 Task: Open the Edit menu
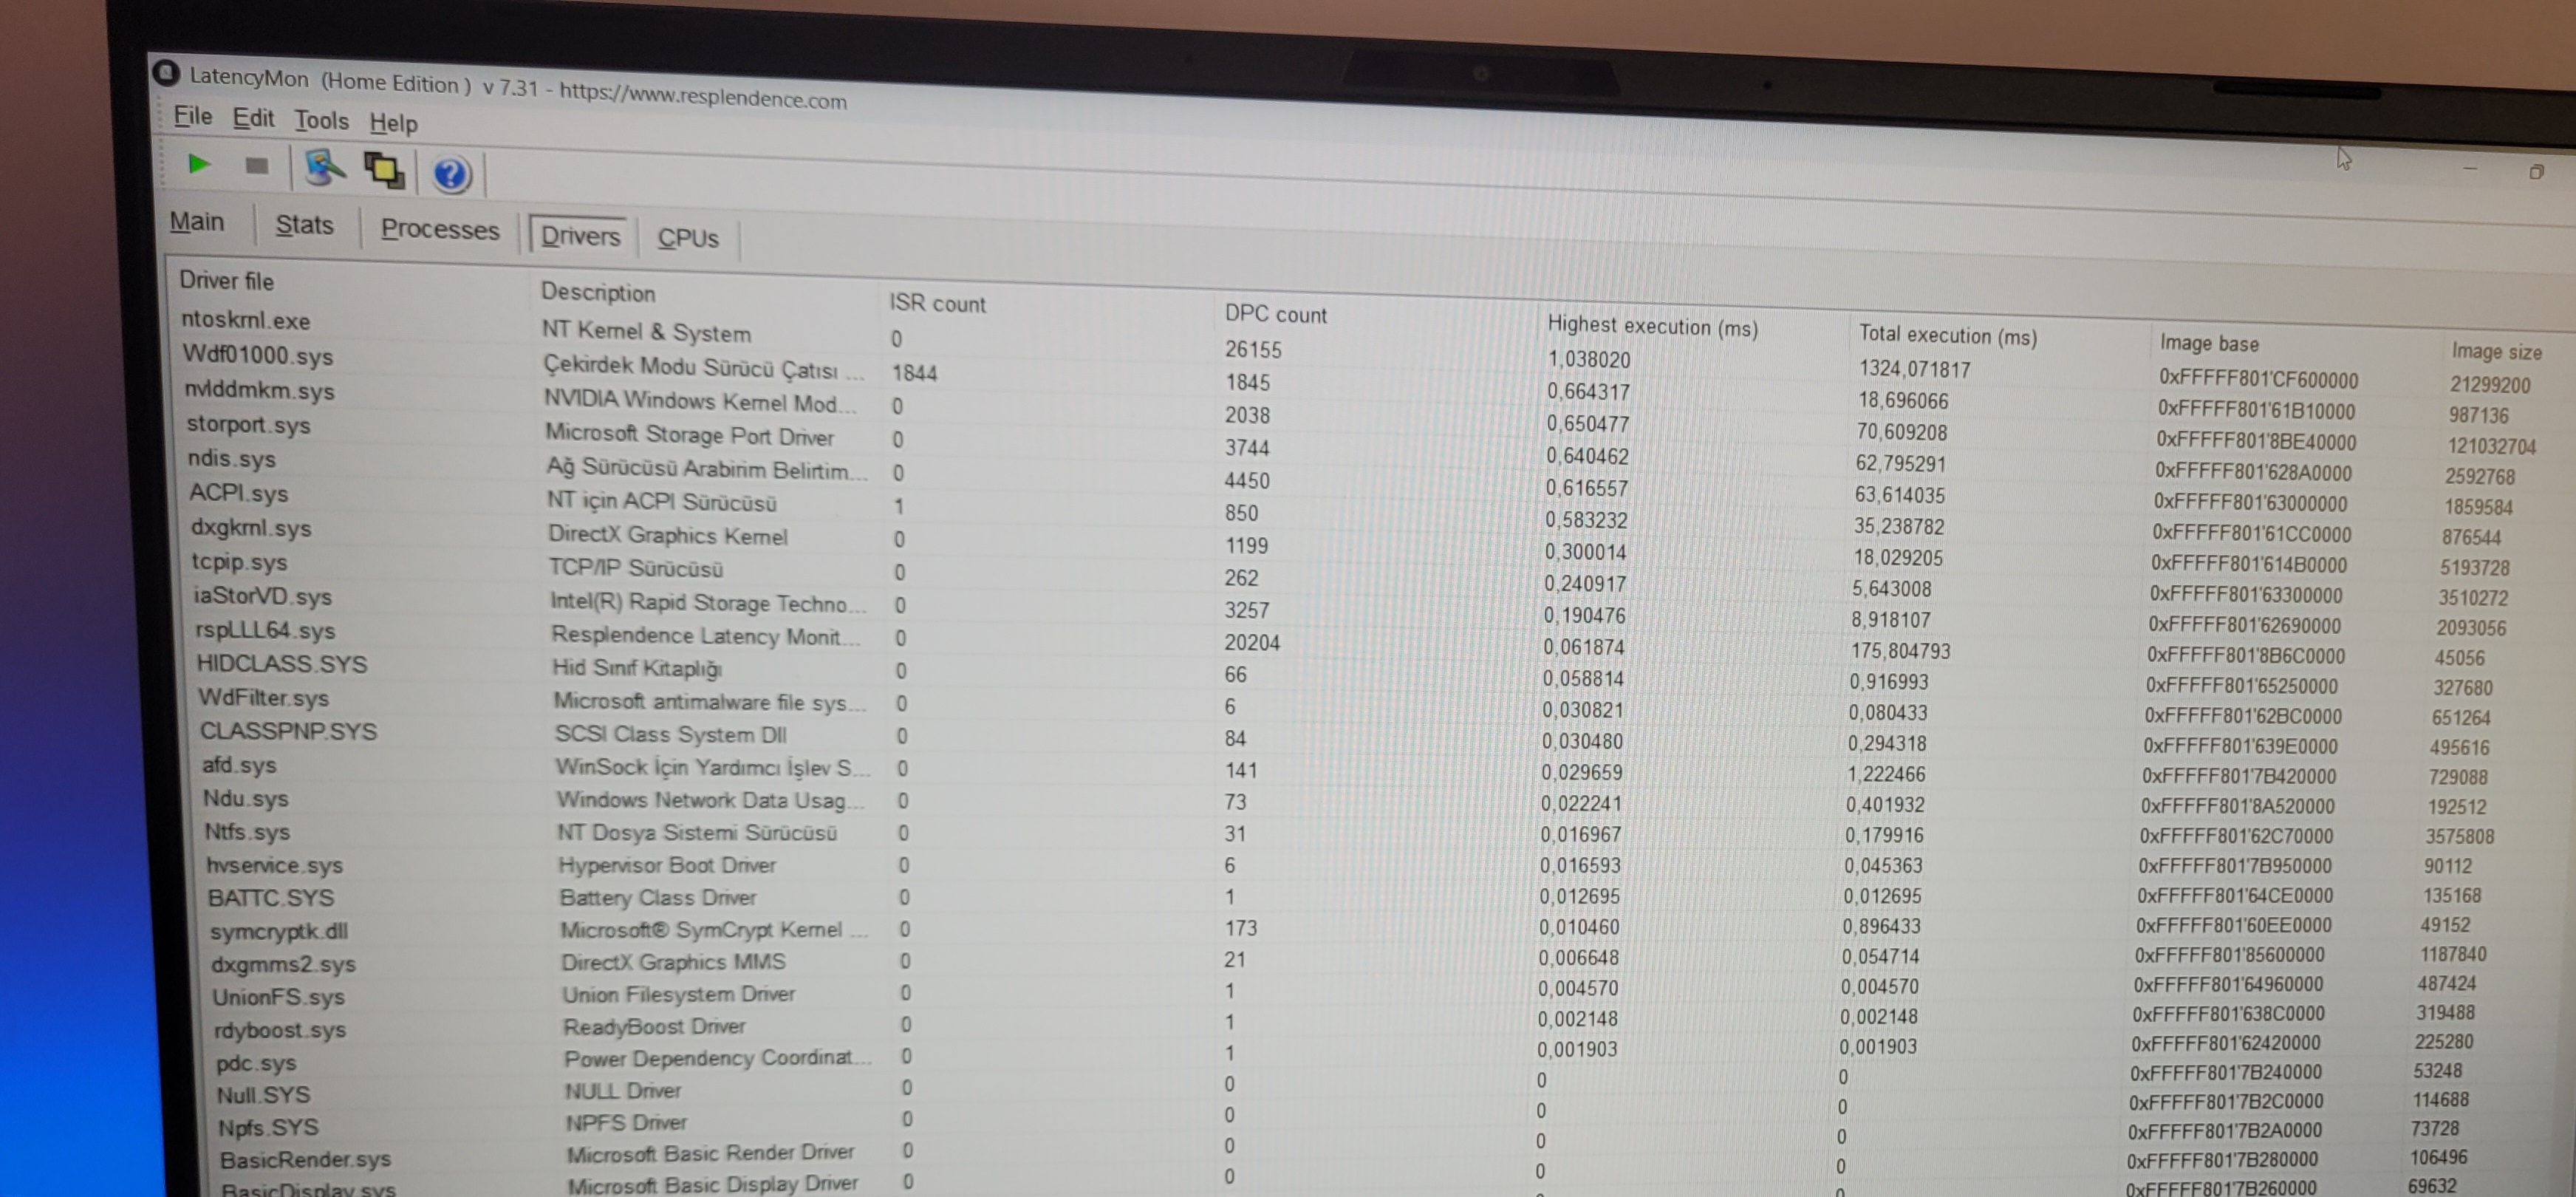[253, 118]
